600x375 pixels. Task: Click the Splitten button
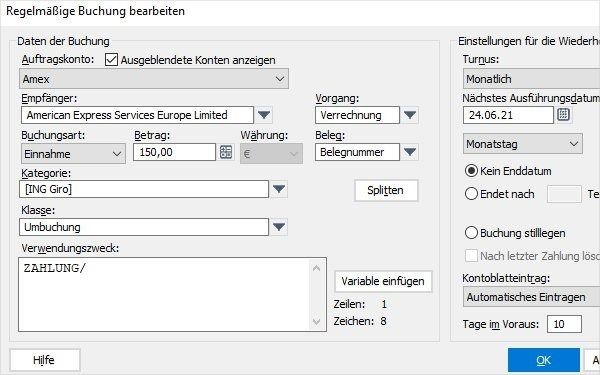[386, 190]
